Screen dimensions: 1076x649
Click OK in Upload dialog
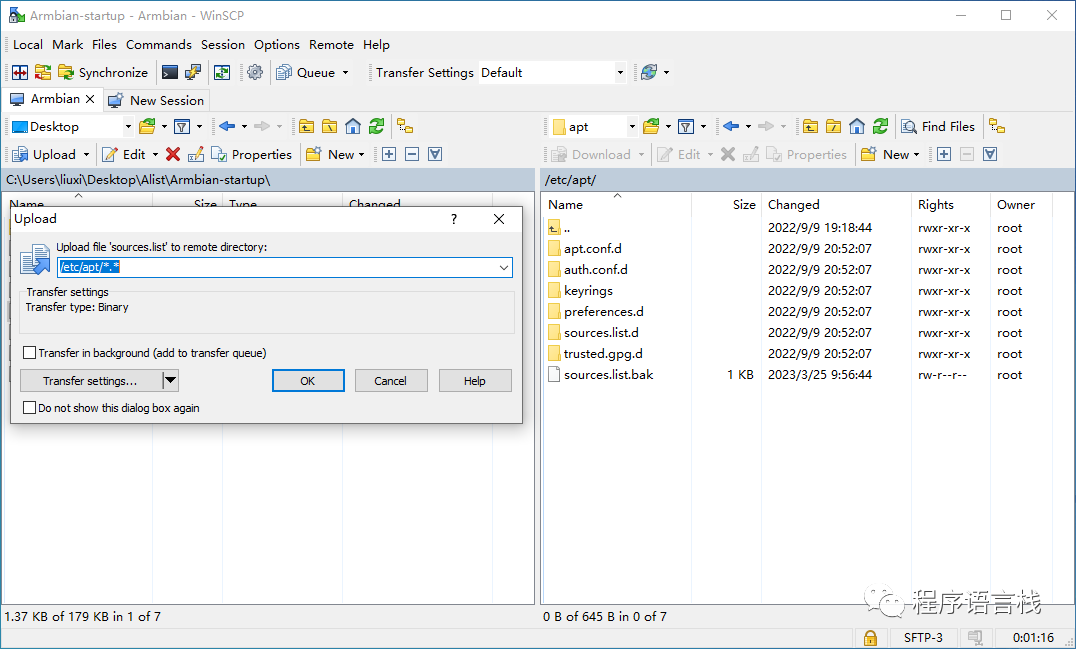pos(308,381)
